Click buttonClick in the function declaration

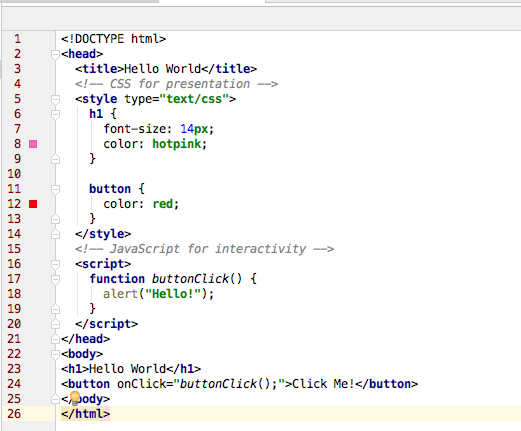pos(191,279)
